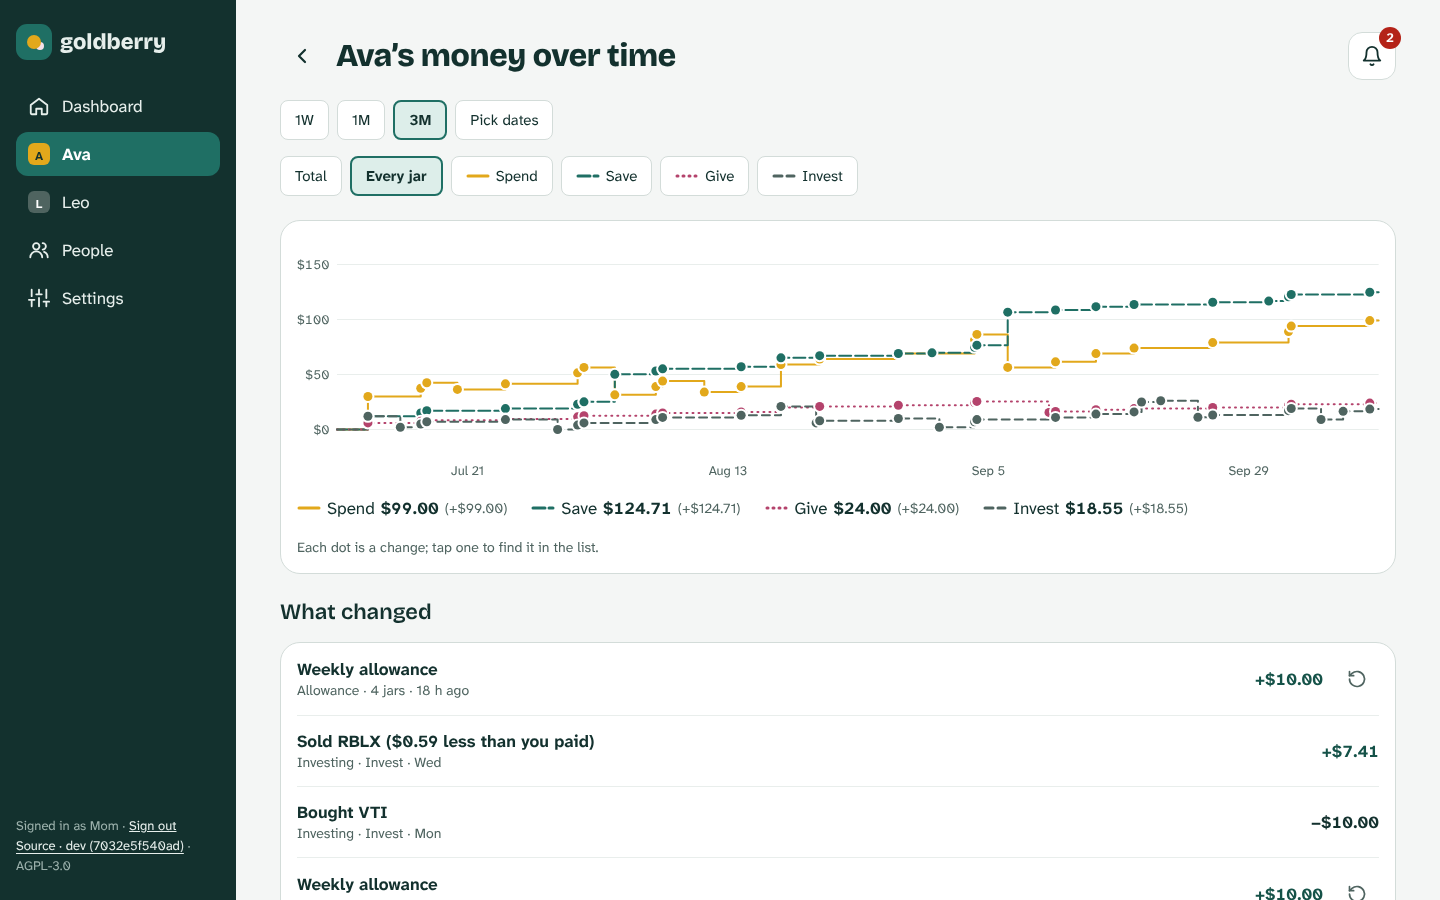
Task: Click the Sign out link
Action: pos(152,826)
